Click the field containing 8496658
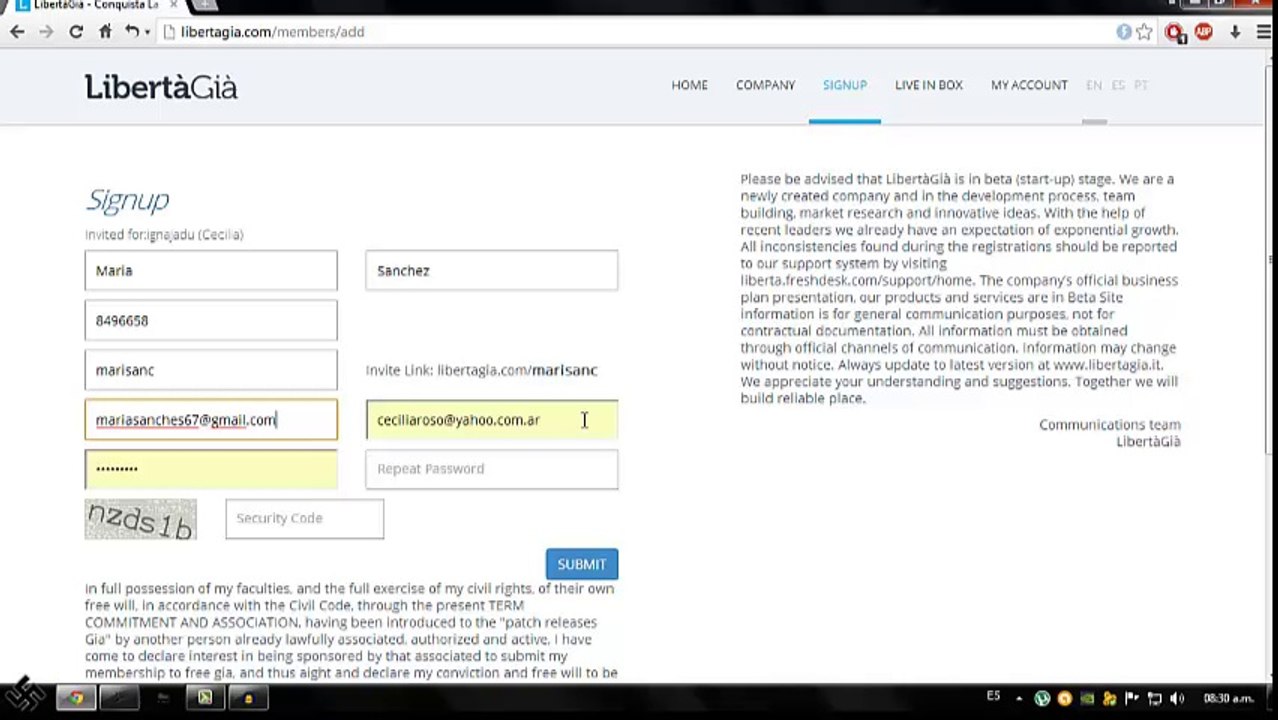Viewport: 1278px width, 720px height. (x=211, y=320)
